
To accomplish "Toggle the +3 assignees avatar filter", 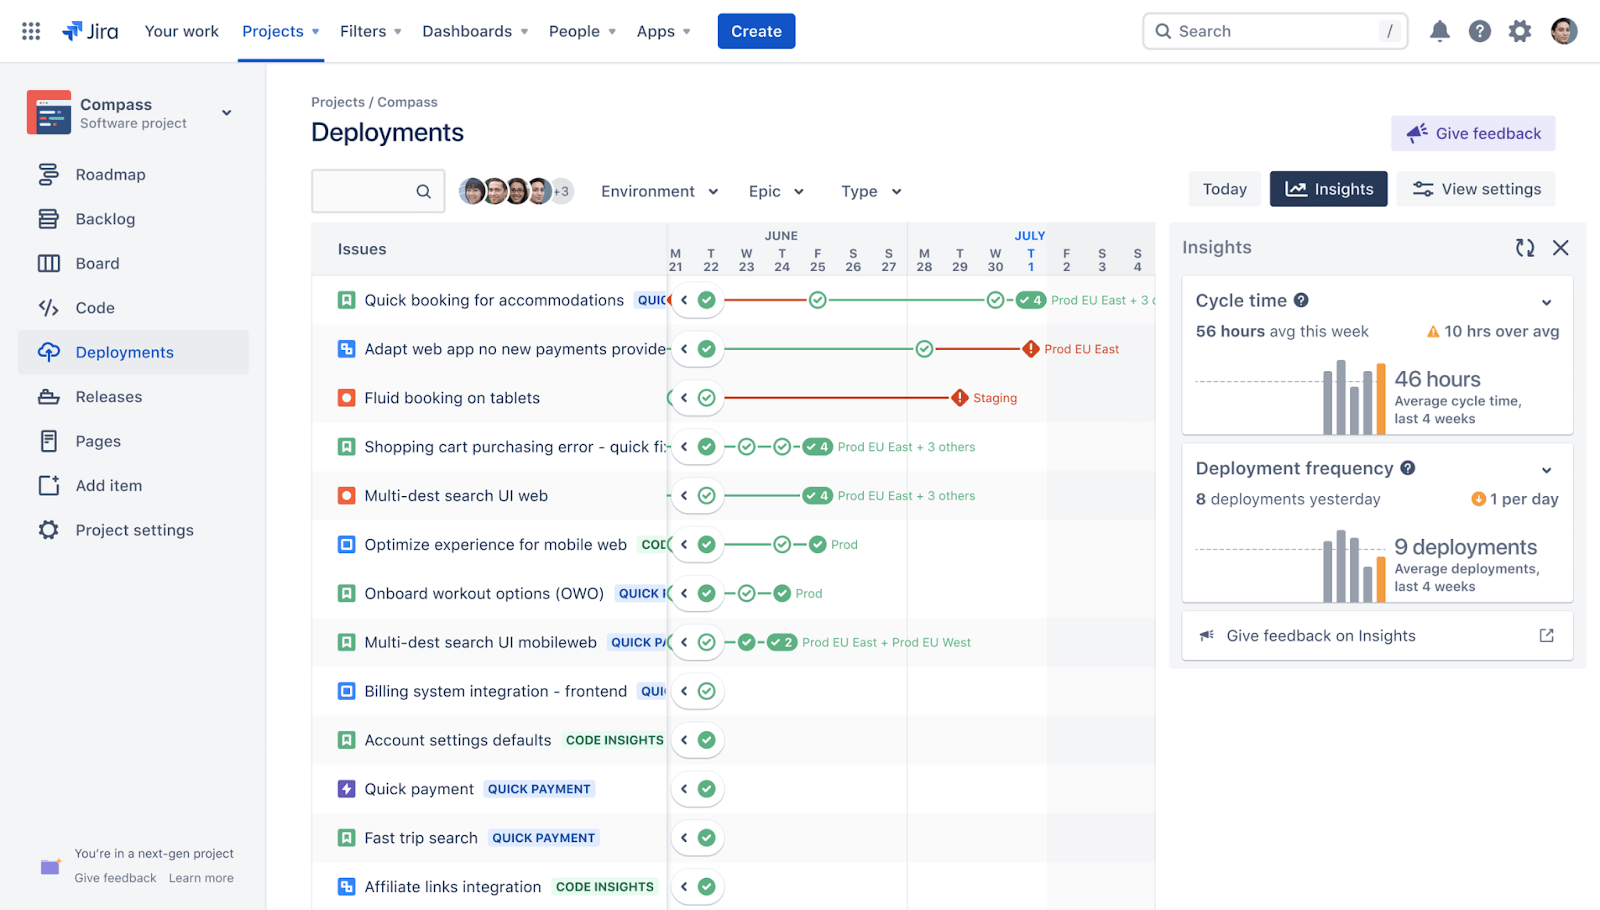I will (560, 190).
